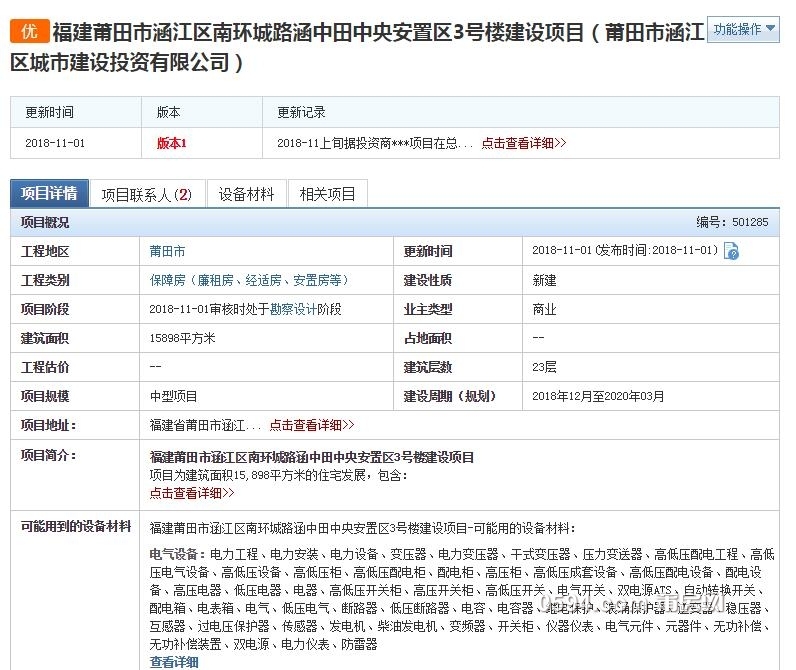Click the 2018-11-01 (发布时间:2018-11-01) value
The height and width of the screenshot is (670, 796).
click(625, 250)
